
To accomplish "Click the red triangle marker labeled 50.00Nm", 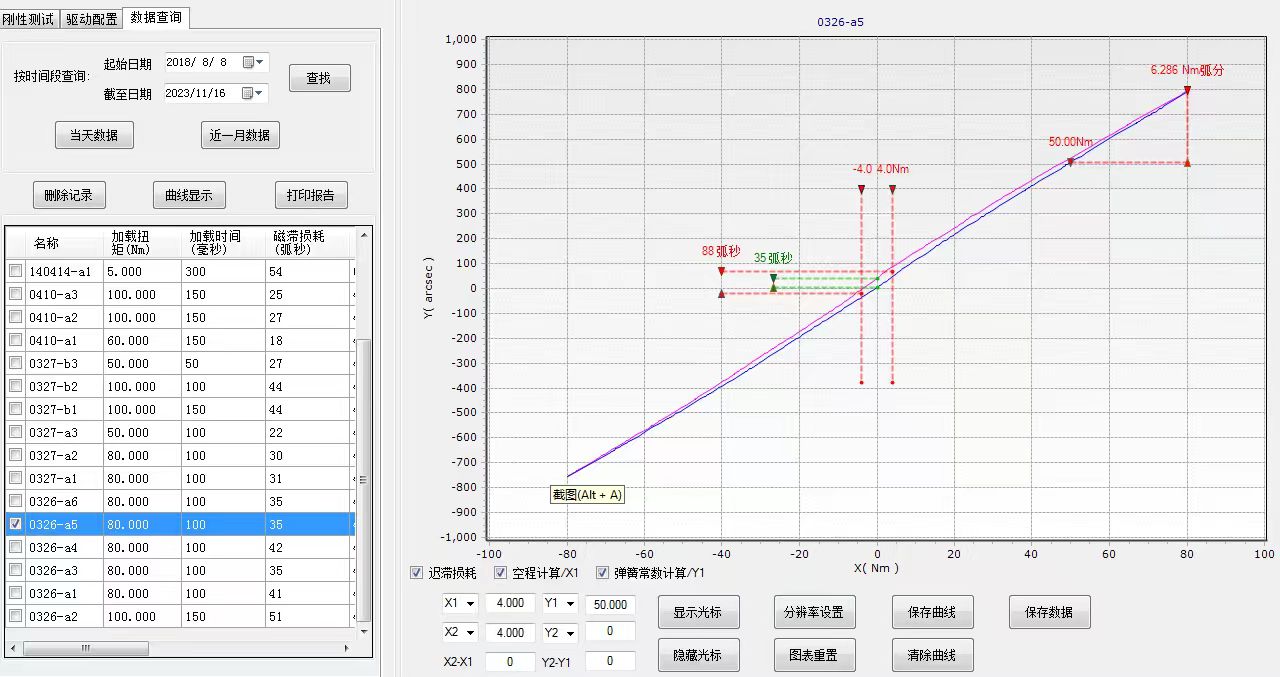I will [x=1070, y=162].
